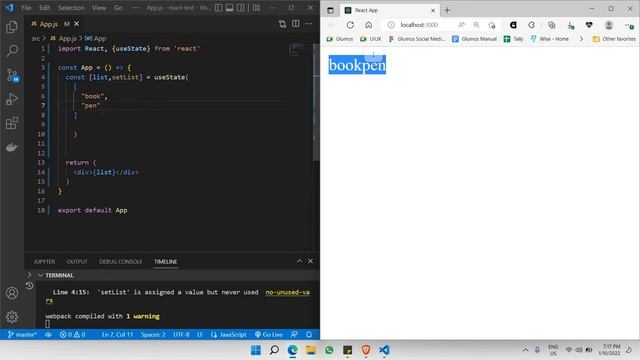
Task: Open a new tab in Edge
Action: [x=447, y=10]
